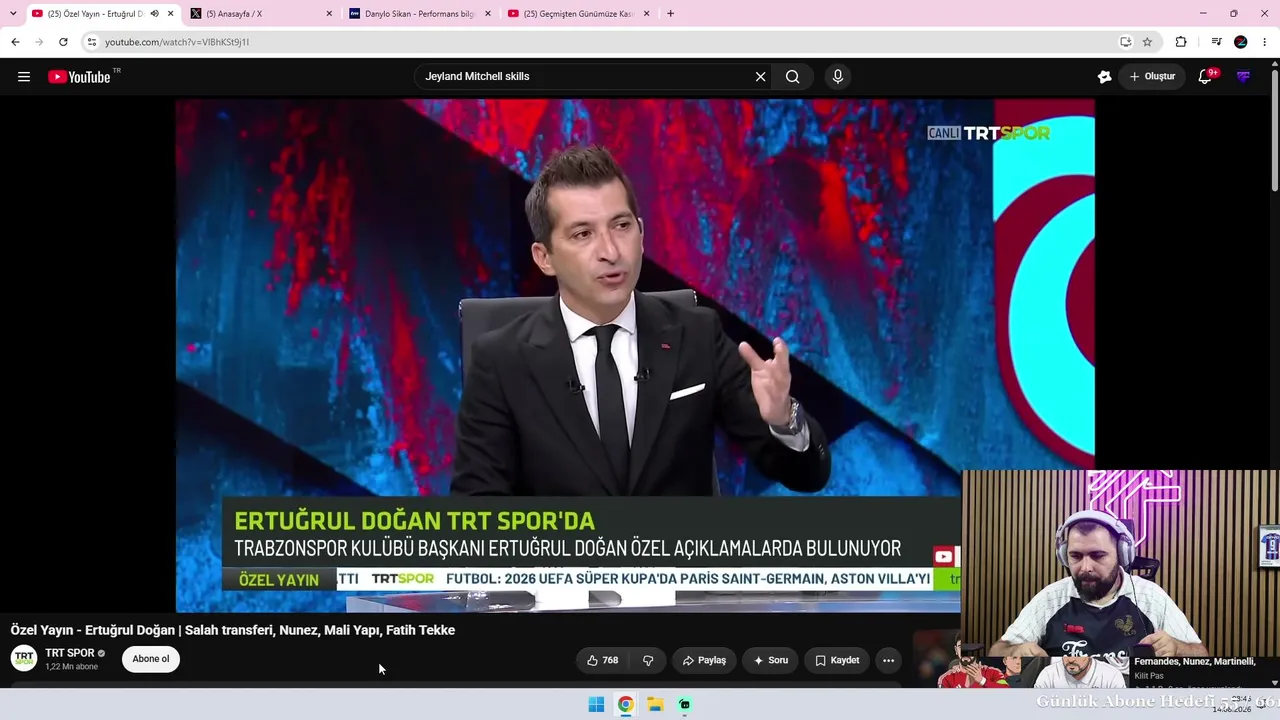1280x720 pixels.
Task: Switch to the Danylo Sikan tab
Action: click(420, 14)
